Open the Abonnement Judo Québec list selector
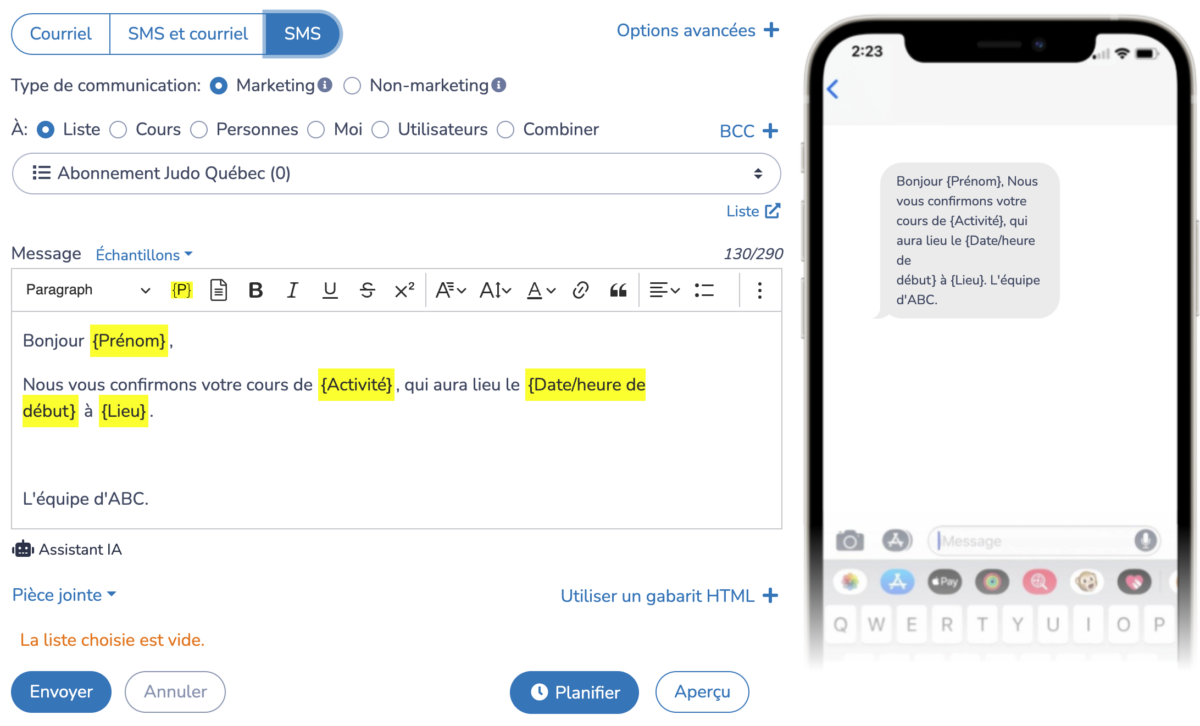 [x=396, y=173]
